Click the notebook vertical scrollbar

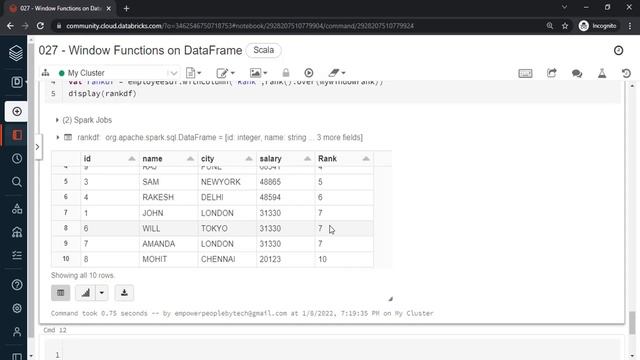pos(632,322)
